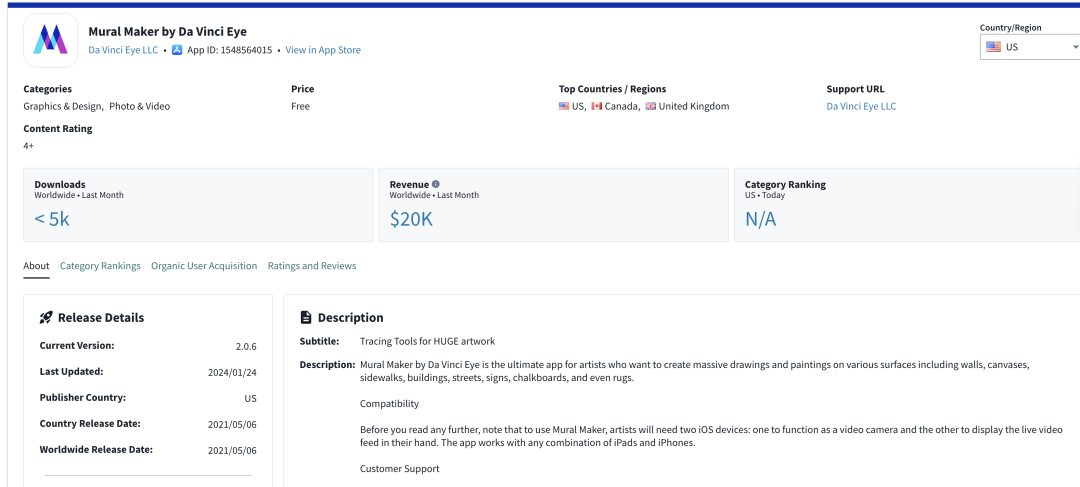Open the Da Vinci Eye LLC Support URL
Screen dimensions: 1080x487
pos(861,106)
